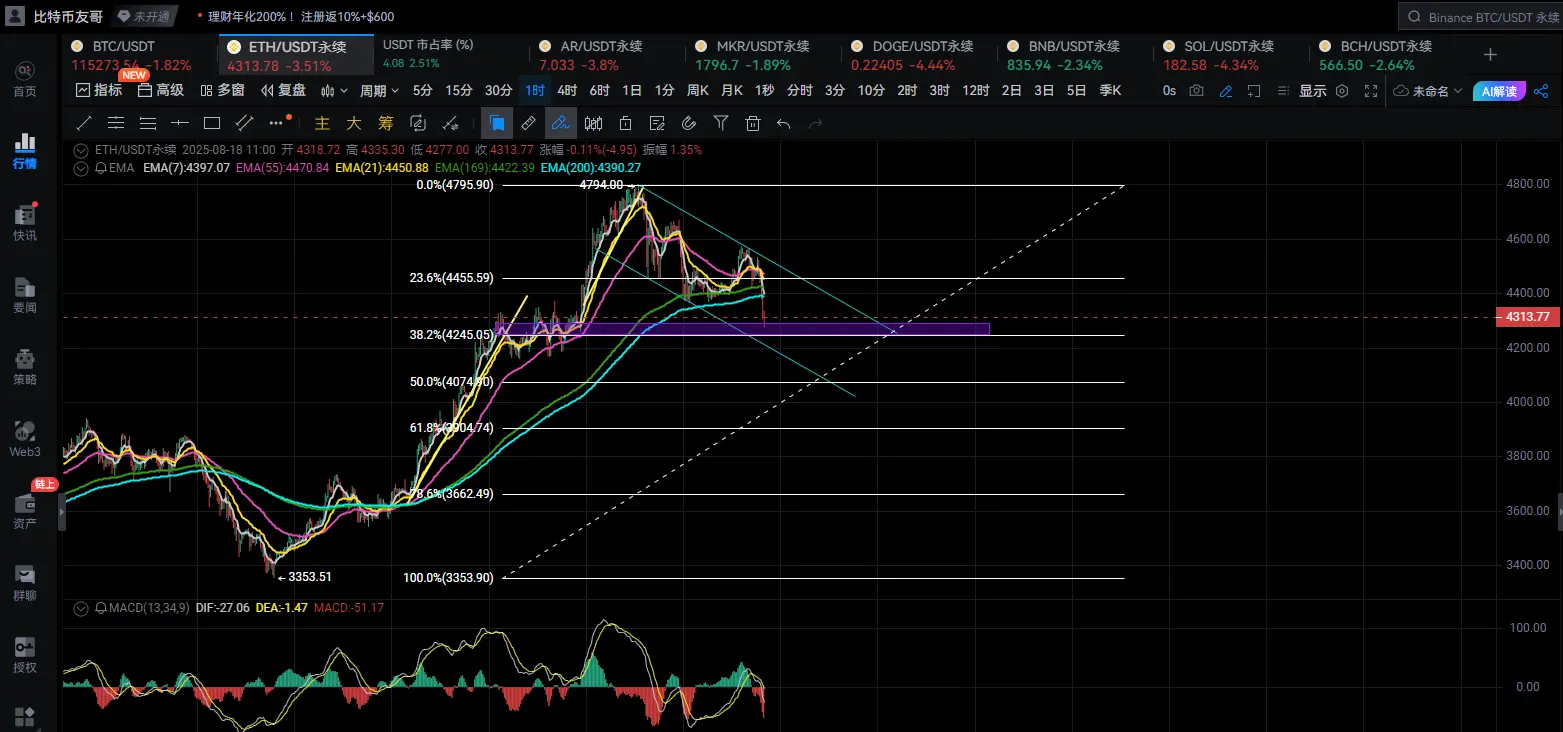Select the rectangle drawing tool
The width and height of the screenshot is (1563, 732).
[212, 123]
